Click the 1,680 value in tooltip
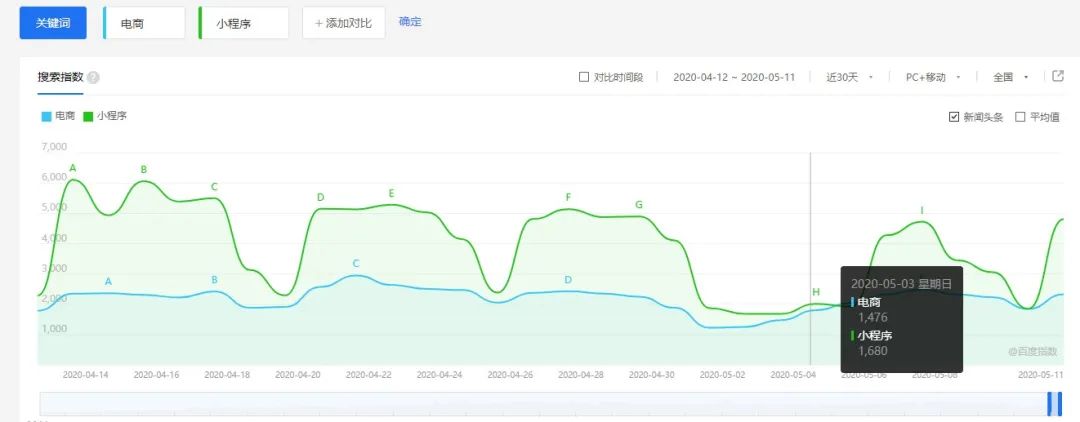 873,351
